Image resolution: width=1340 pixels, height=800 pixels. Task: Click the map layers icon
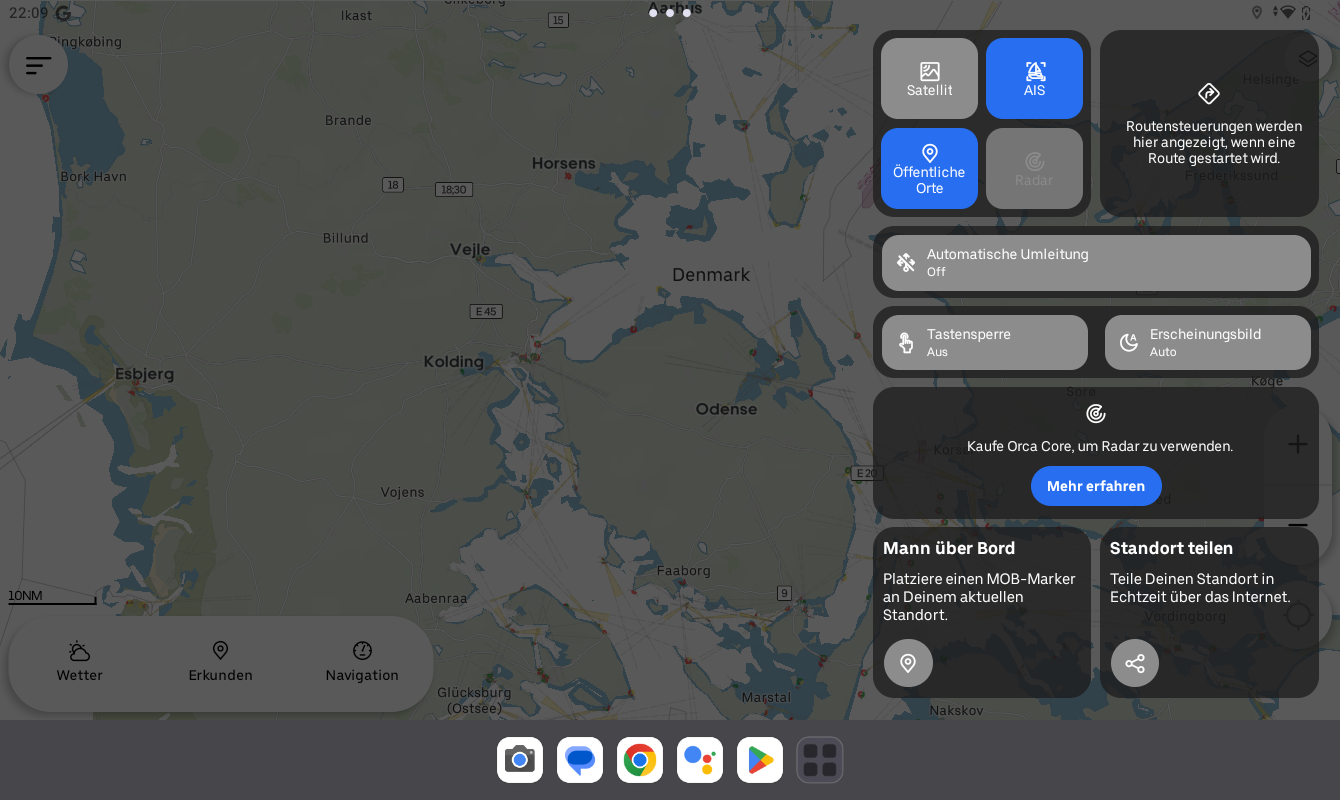1307,58
